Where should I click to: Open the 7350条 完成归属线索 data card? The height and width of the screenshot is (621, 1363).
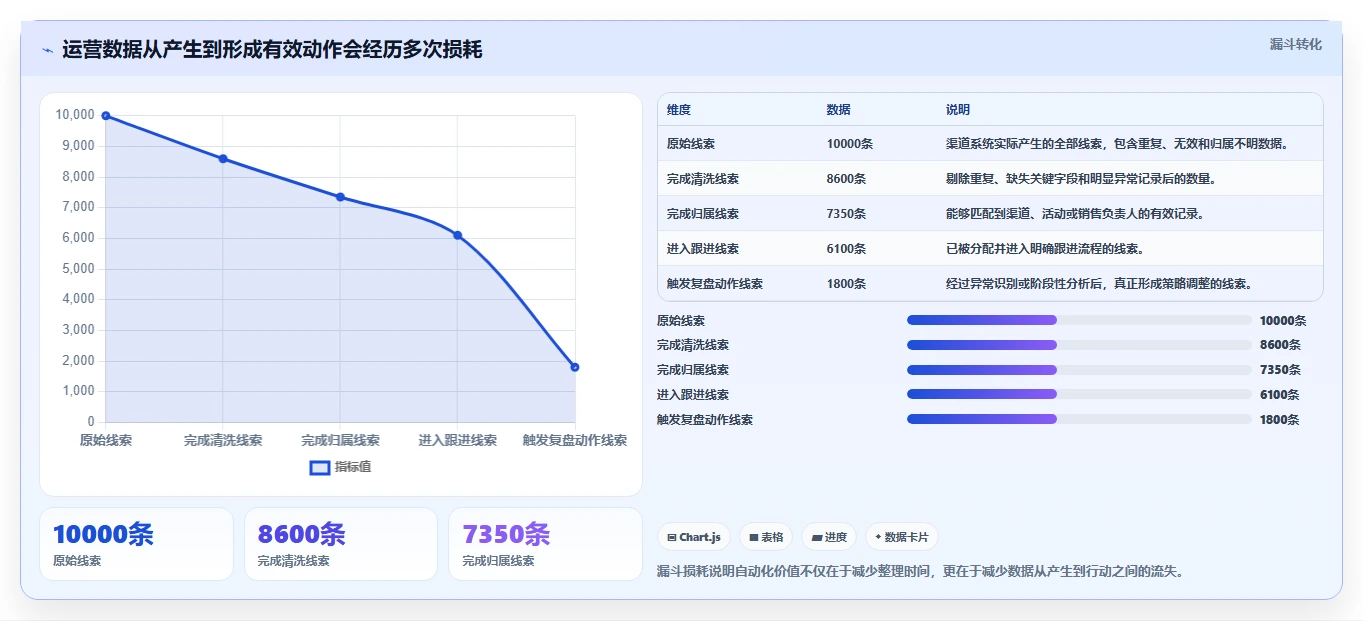(546, 544)
